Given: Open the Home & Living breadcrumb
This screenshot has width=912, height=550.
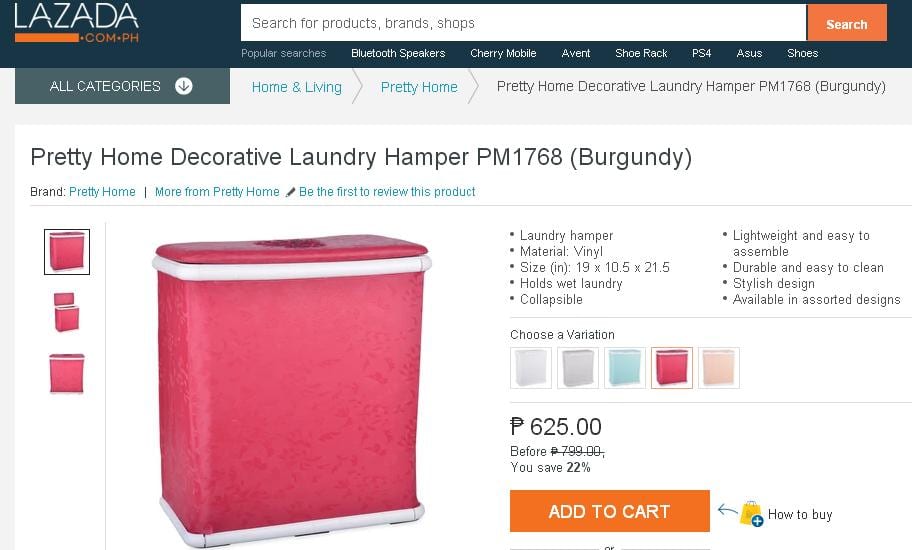Looking at the screenshot, I should click(297, 87).
